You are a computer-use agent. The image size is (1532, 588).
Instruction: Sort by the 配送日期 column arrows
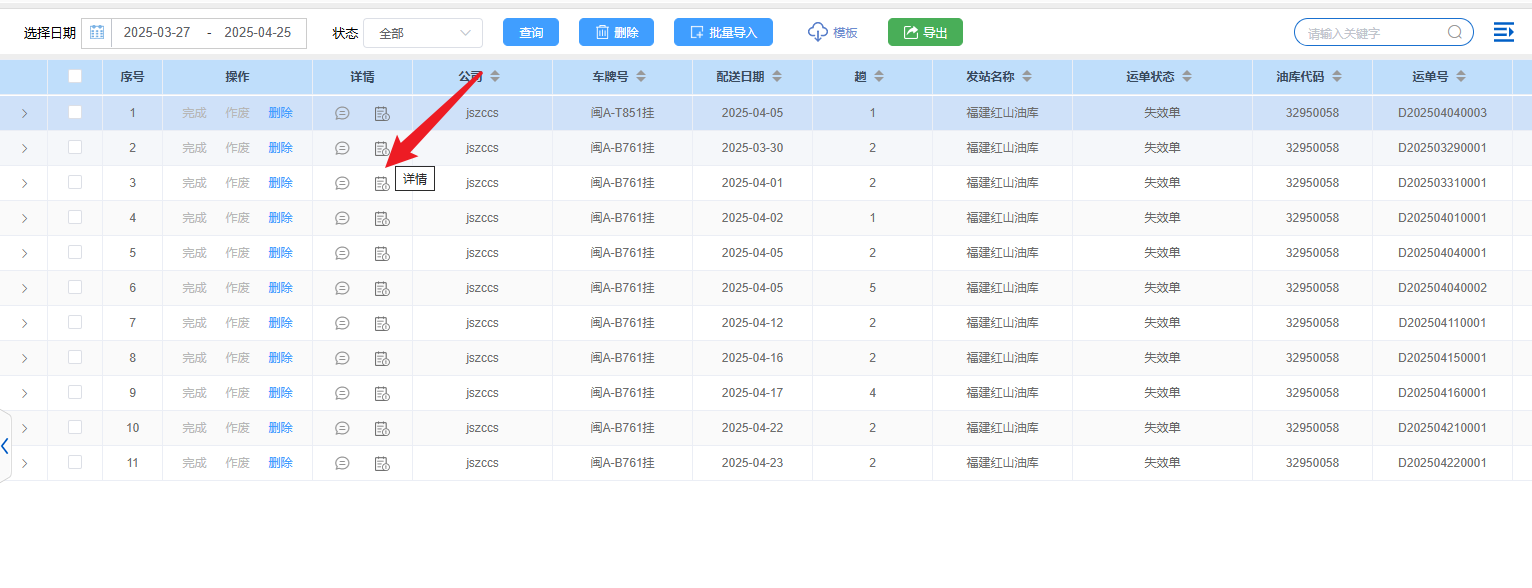[777, 77]
